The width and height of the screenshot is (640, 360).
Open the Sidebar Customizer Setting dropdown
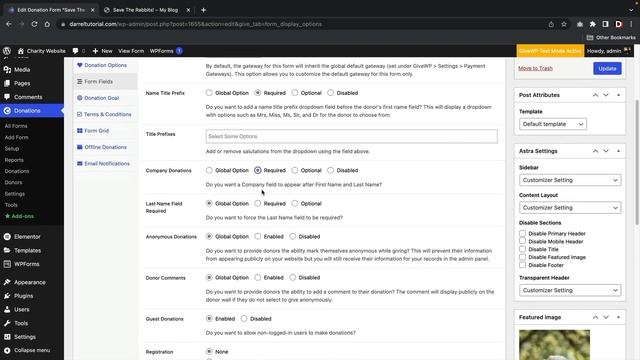click(x=570, y=180)
